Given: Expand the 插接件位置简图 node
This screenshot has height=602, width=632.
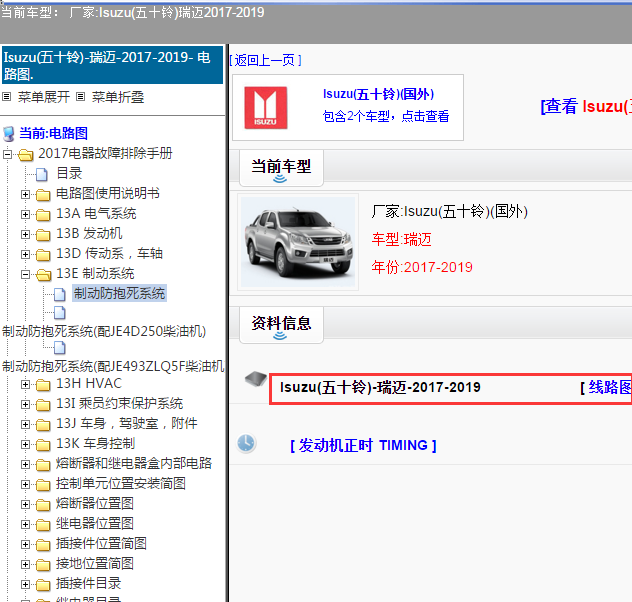Looking at the screenshot, I should click(25, 545).
